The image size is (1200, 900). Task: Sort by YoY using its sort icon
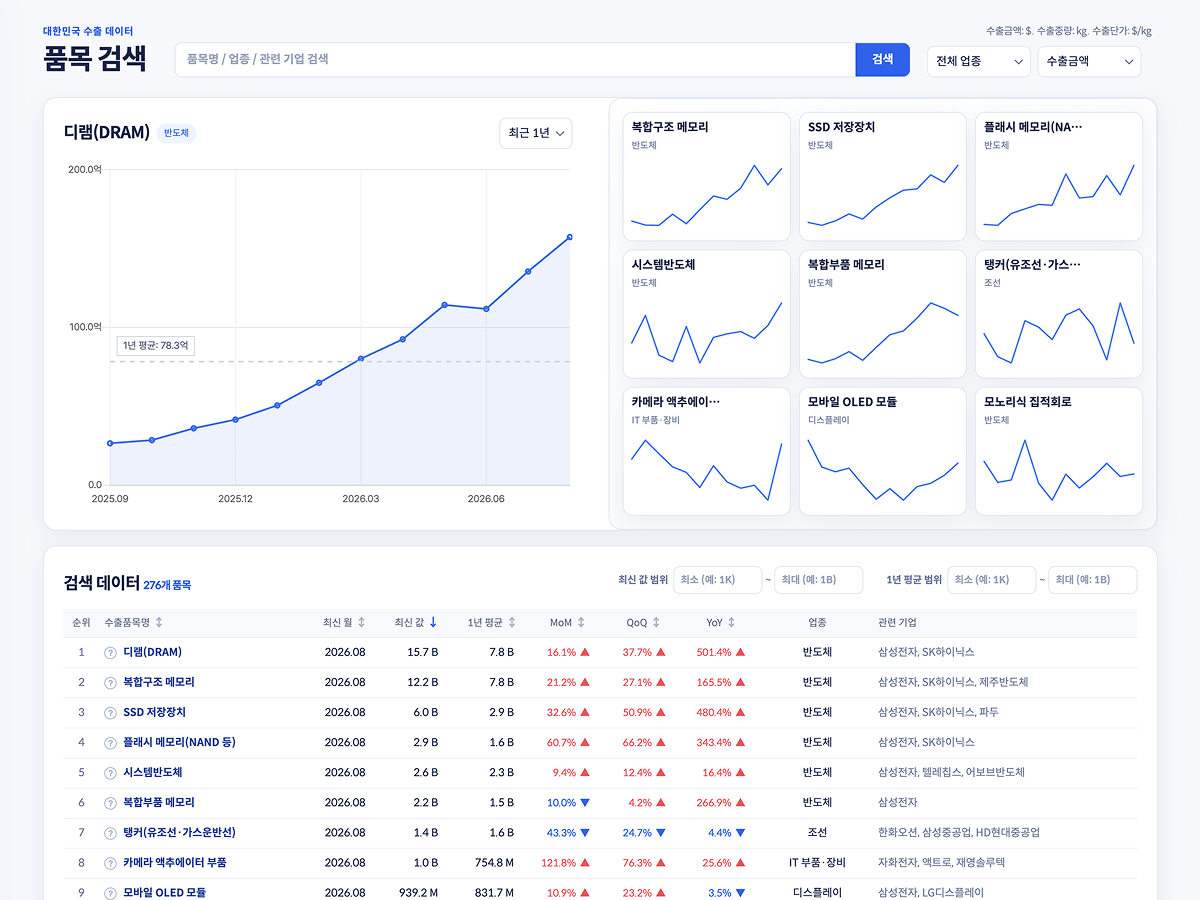731,622
